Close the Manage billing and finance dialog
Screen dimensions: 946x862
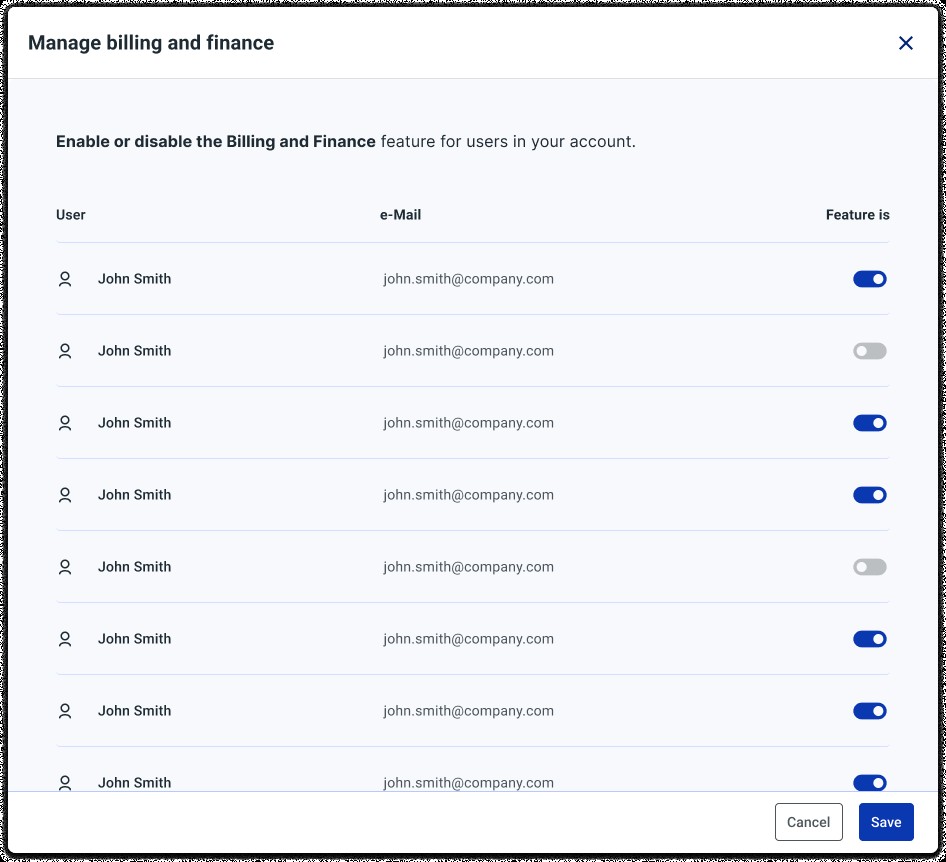(905, 43)
